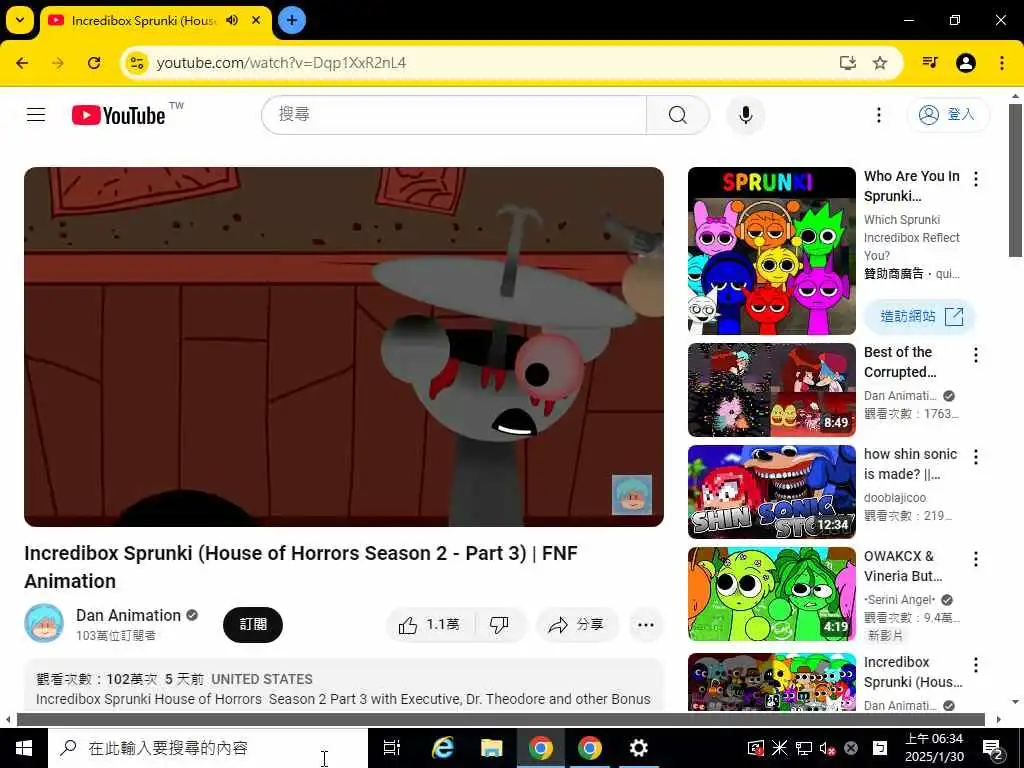Open the YouTube guide hamburger menu

36,115
